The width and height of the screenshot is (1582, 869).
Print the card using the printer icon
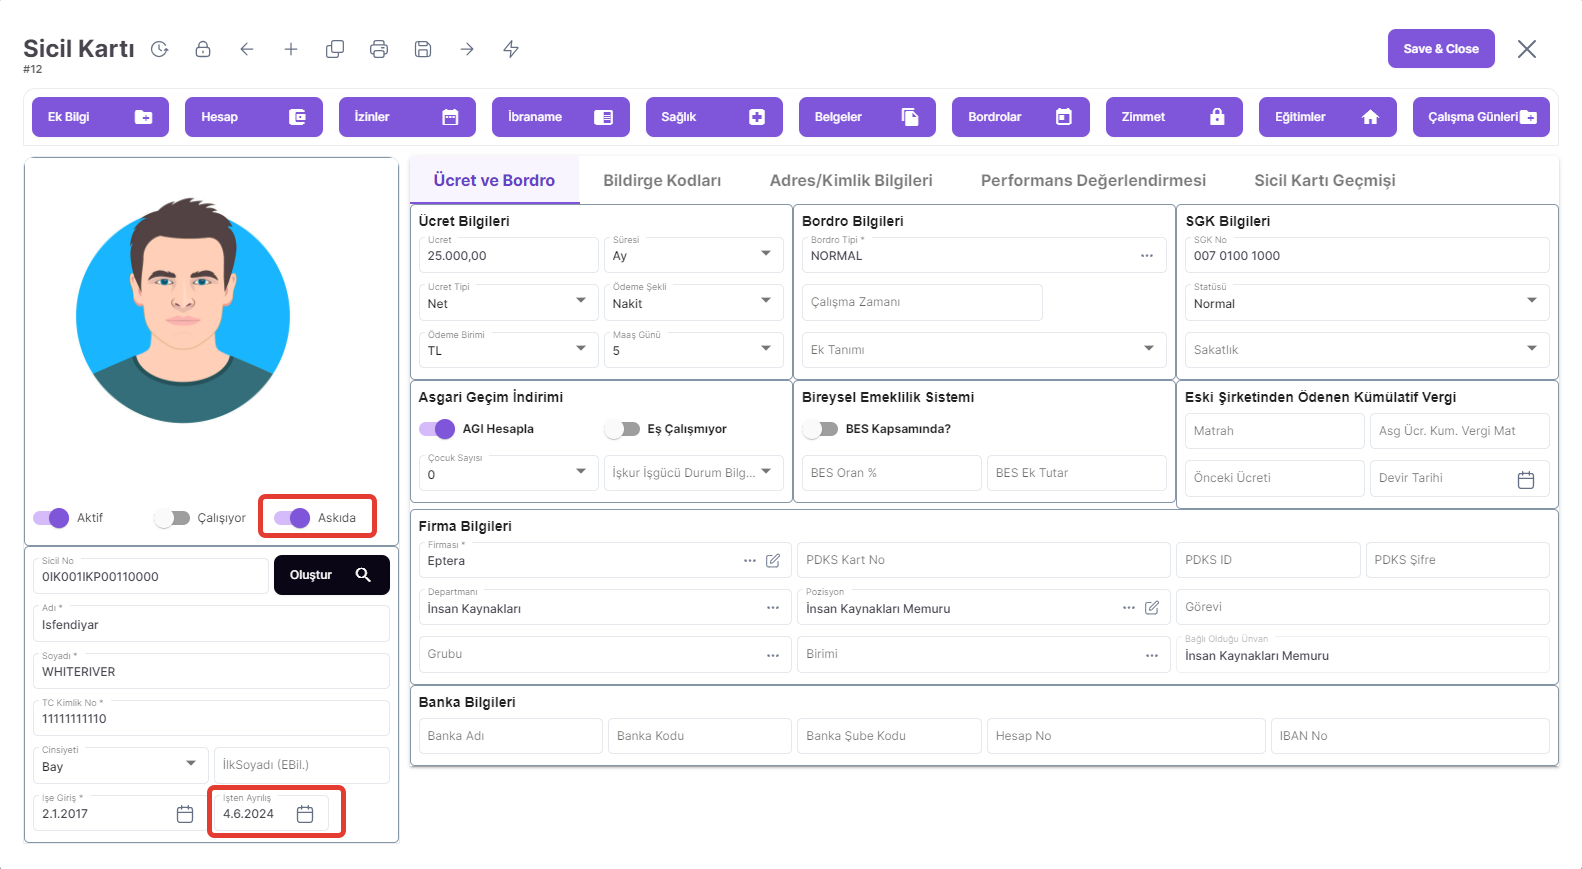coord(379,49)
